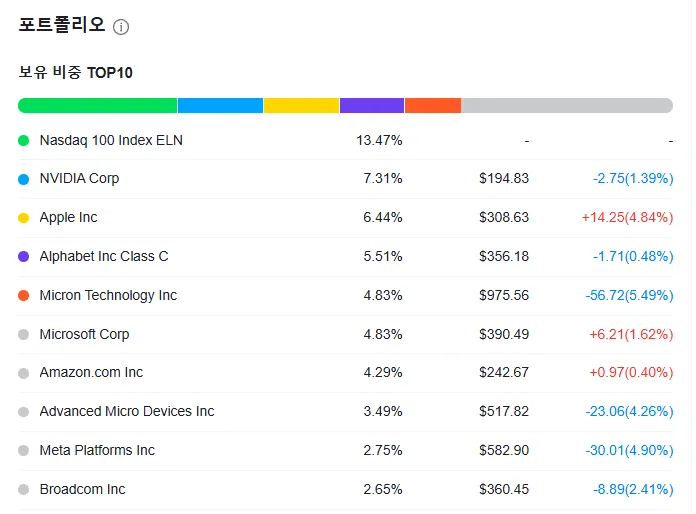The width and height of the screenshot is (696, 514).
Task: Open the Meta Platforms Inc holding
Action: coord(97,450)
